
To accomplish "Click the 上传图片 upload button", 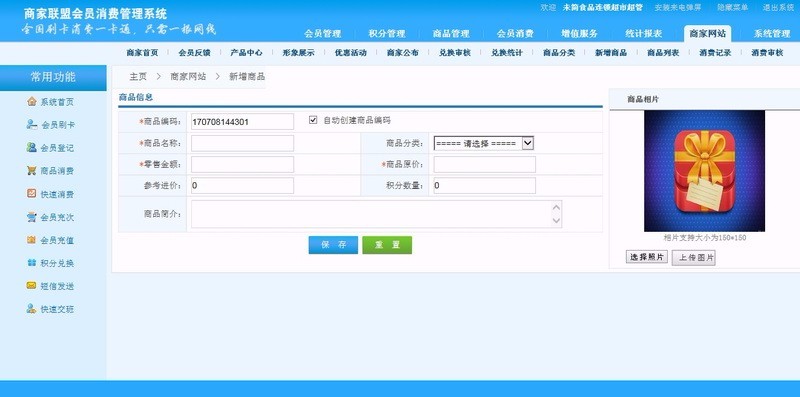I will tap(694, 258).
